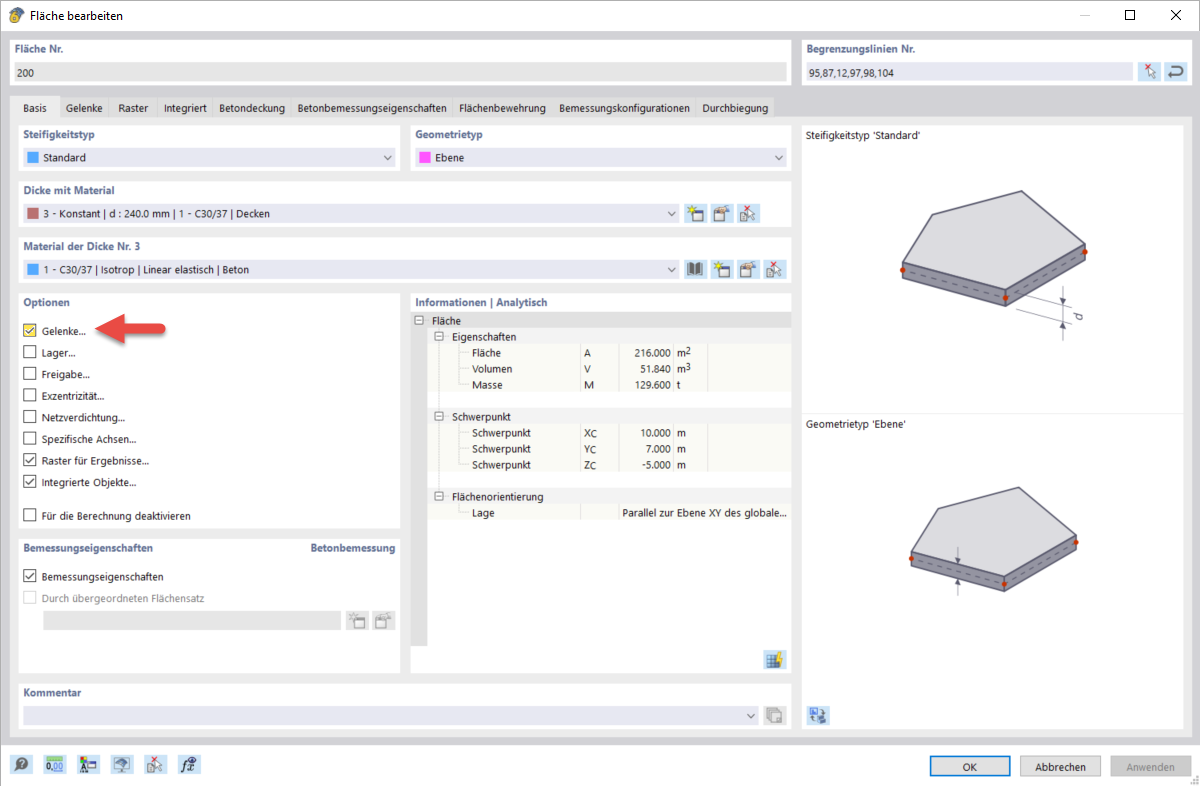The width and height of the screenshot is (1200, 786).
Task: Open the Steifigkeitstyp dropdown
Action: pyautogui.click(x=388, y=158)
